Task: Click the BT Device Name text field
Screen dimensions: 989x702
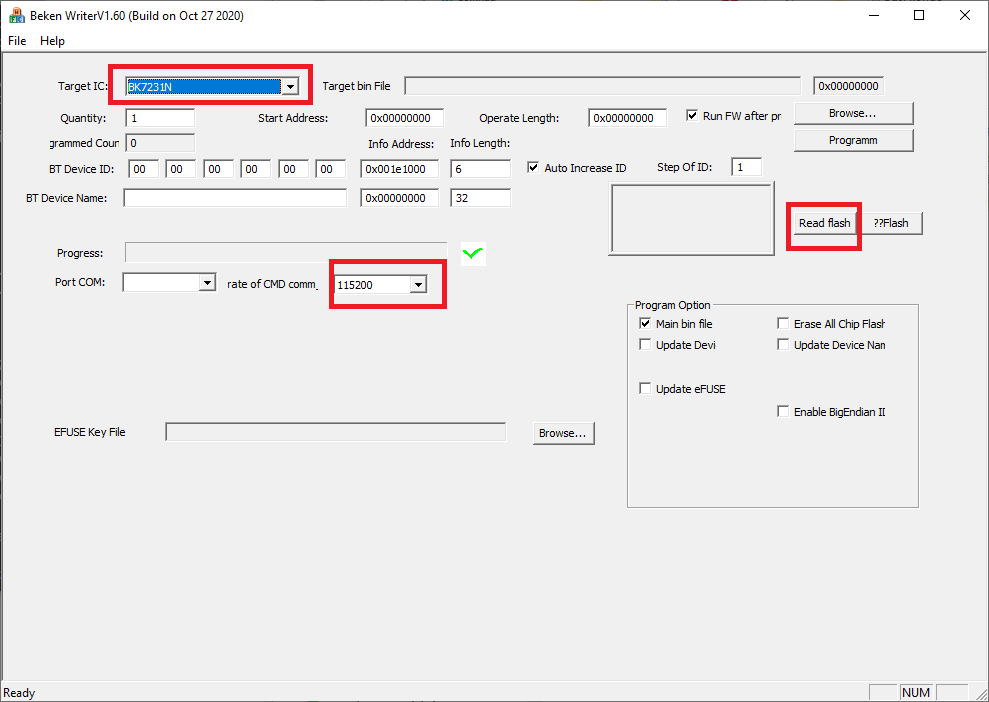Action: [235, 198]
